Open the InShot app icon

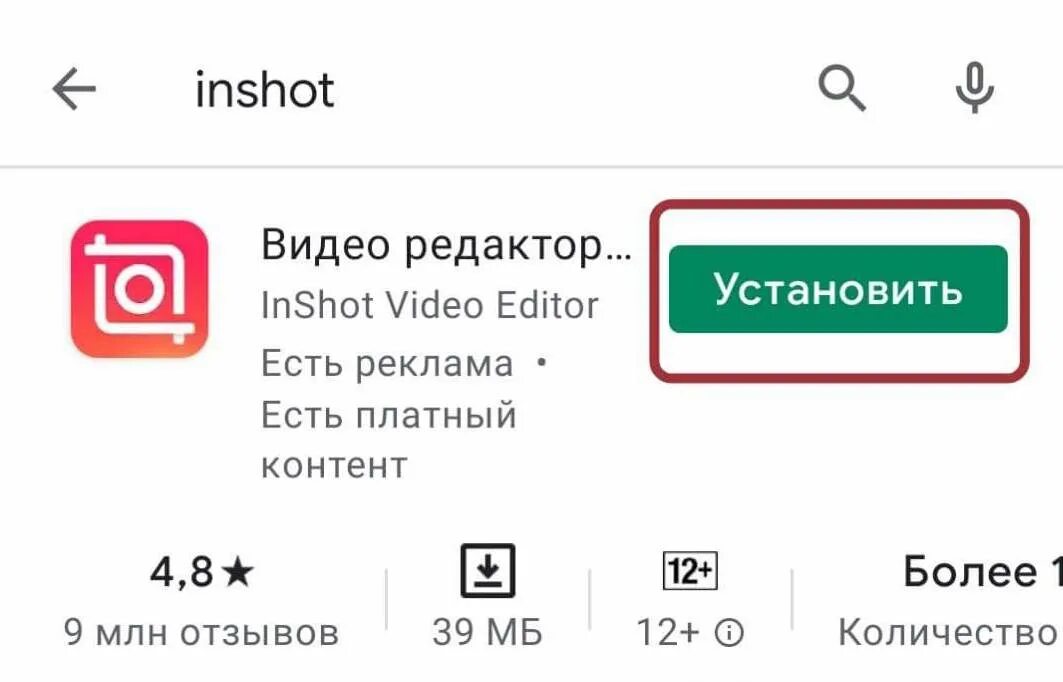coord(139,289)
